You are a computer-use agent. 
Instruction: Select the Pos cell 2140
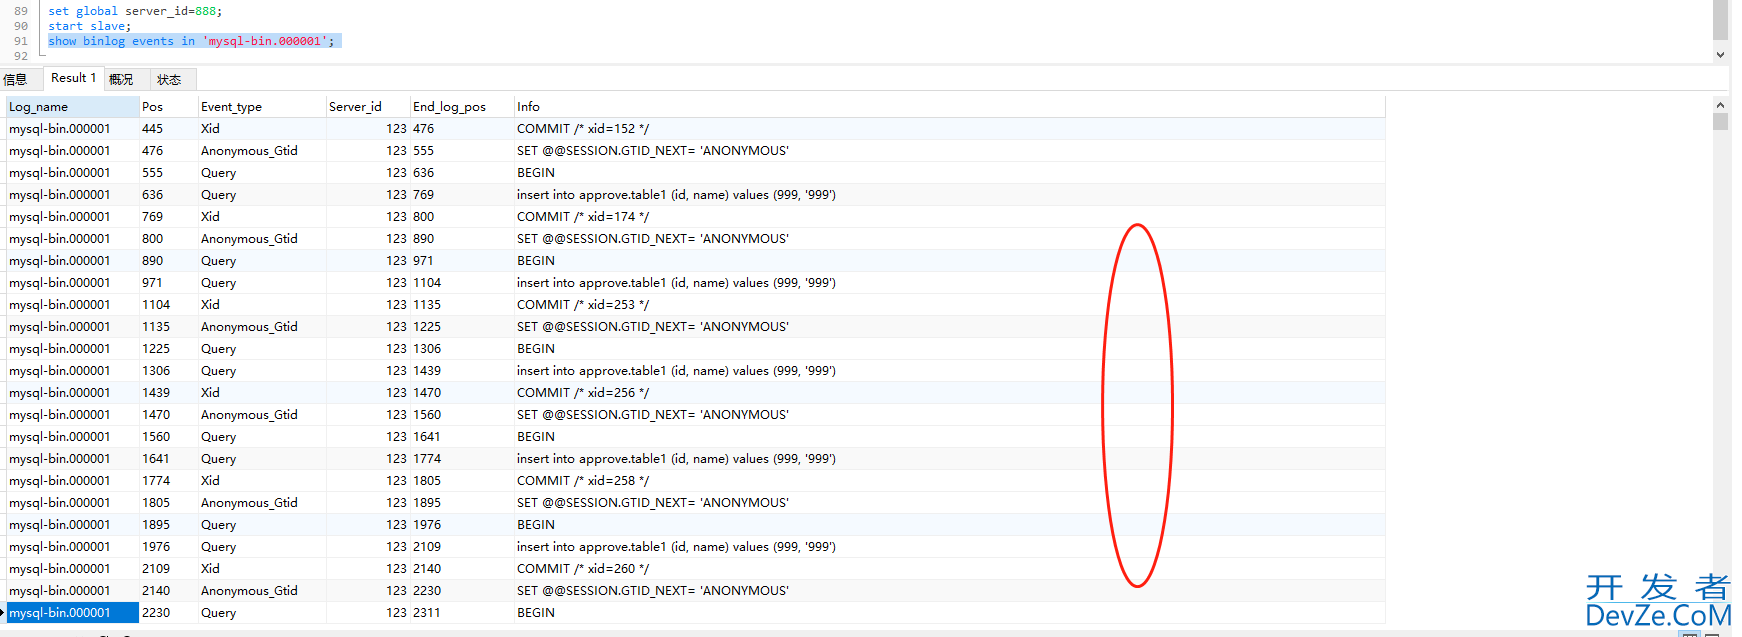(168, 591)
